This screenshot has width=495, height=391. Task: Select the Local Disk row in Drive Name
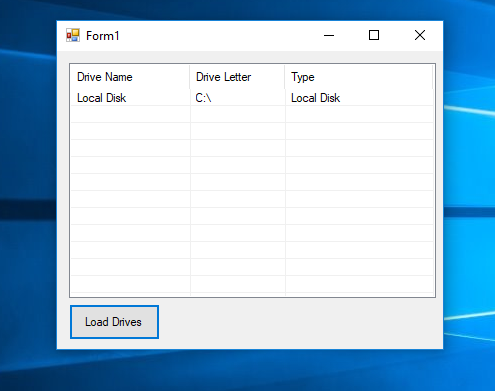point(101,98)
